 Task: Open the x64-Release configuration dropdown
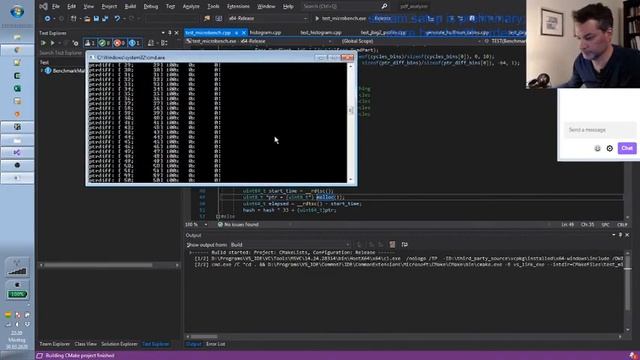268,18
